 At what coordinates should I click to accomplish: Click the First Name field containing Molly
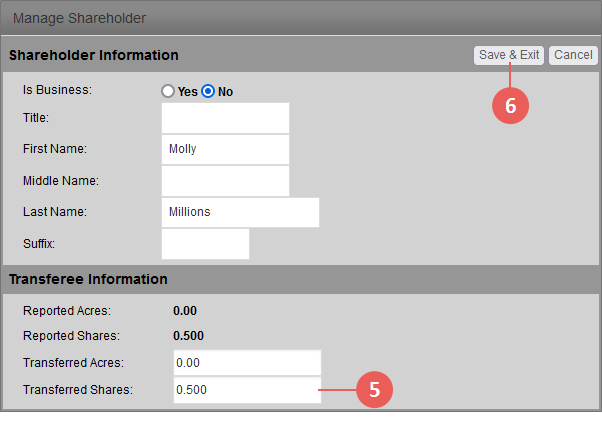click(x=225, y=149)
